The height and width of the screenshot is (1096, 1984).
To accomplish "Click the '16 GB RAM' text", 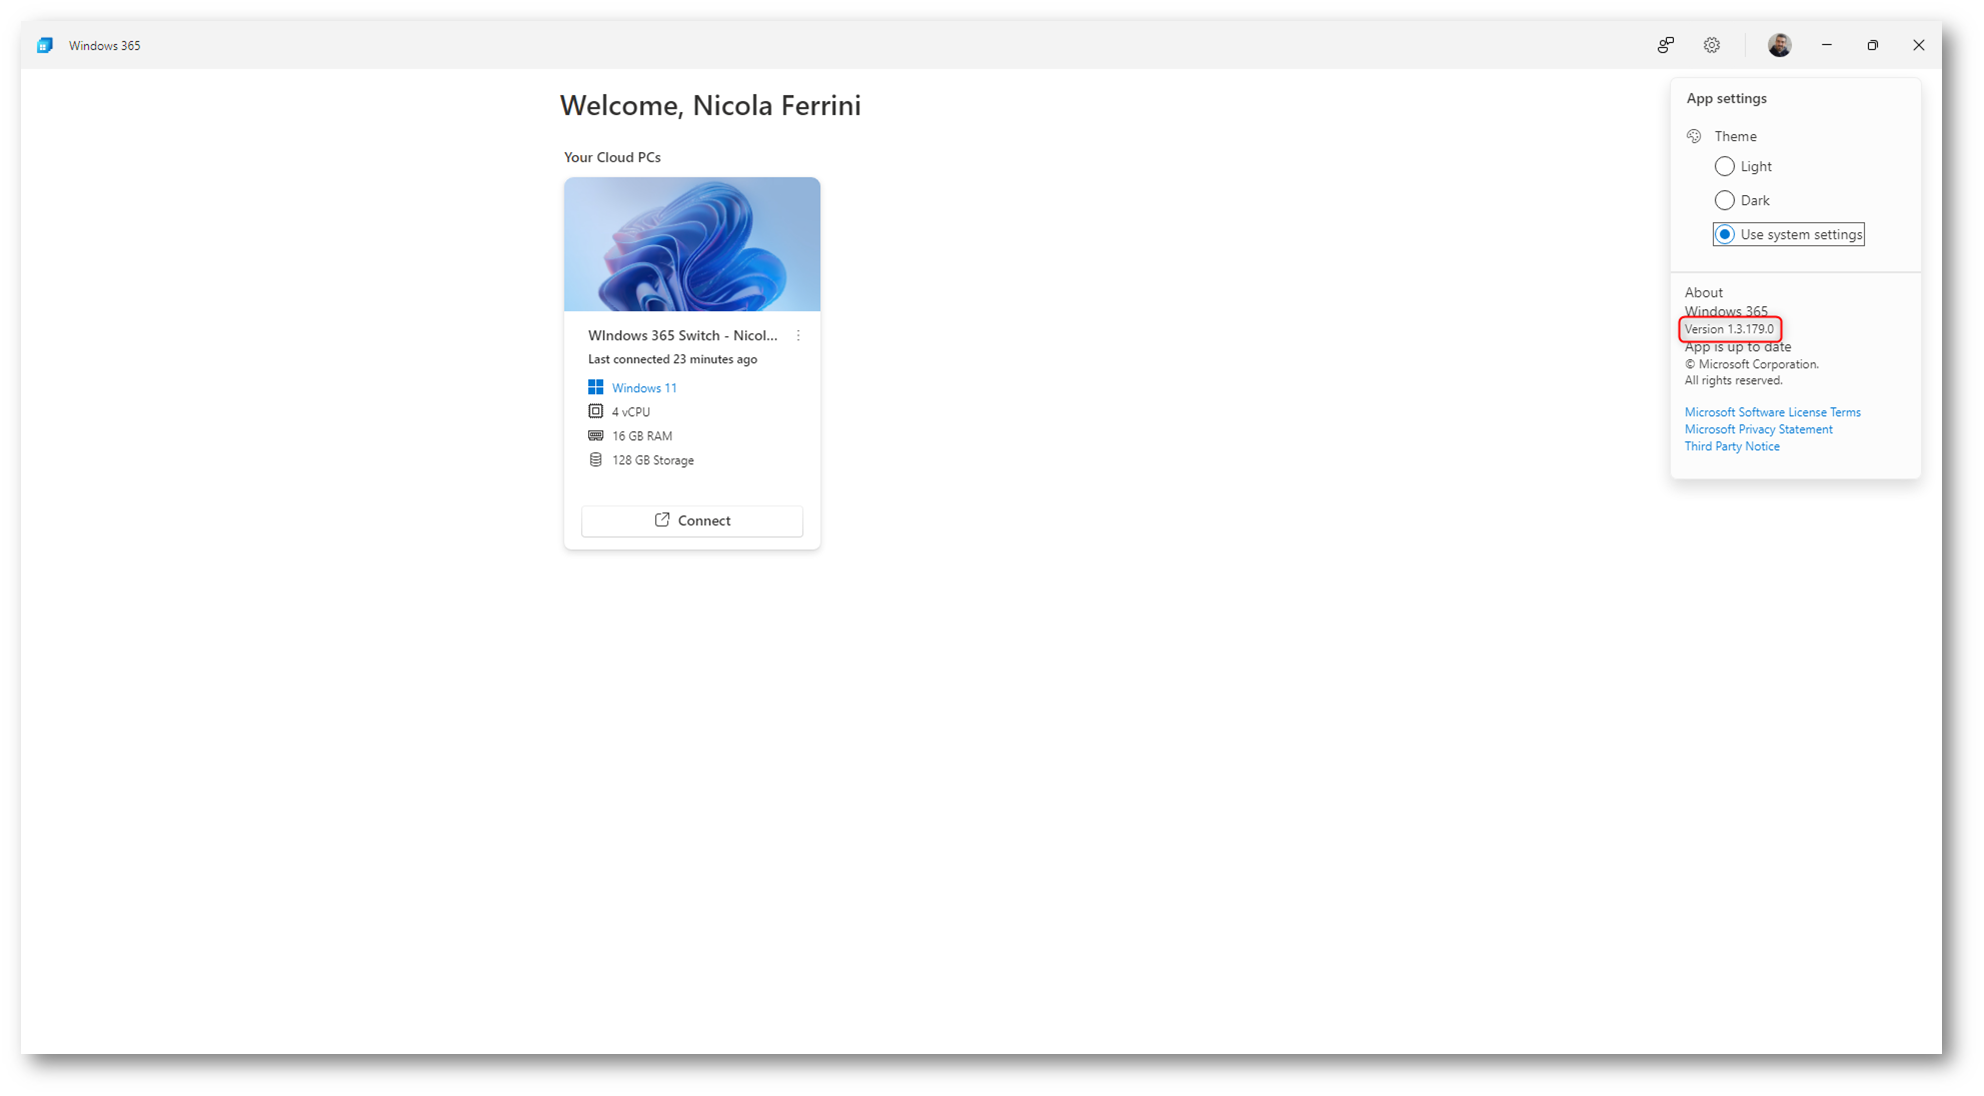I will tap(642, 436).
